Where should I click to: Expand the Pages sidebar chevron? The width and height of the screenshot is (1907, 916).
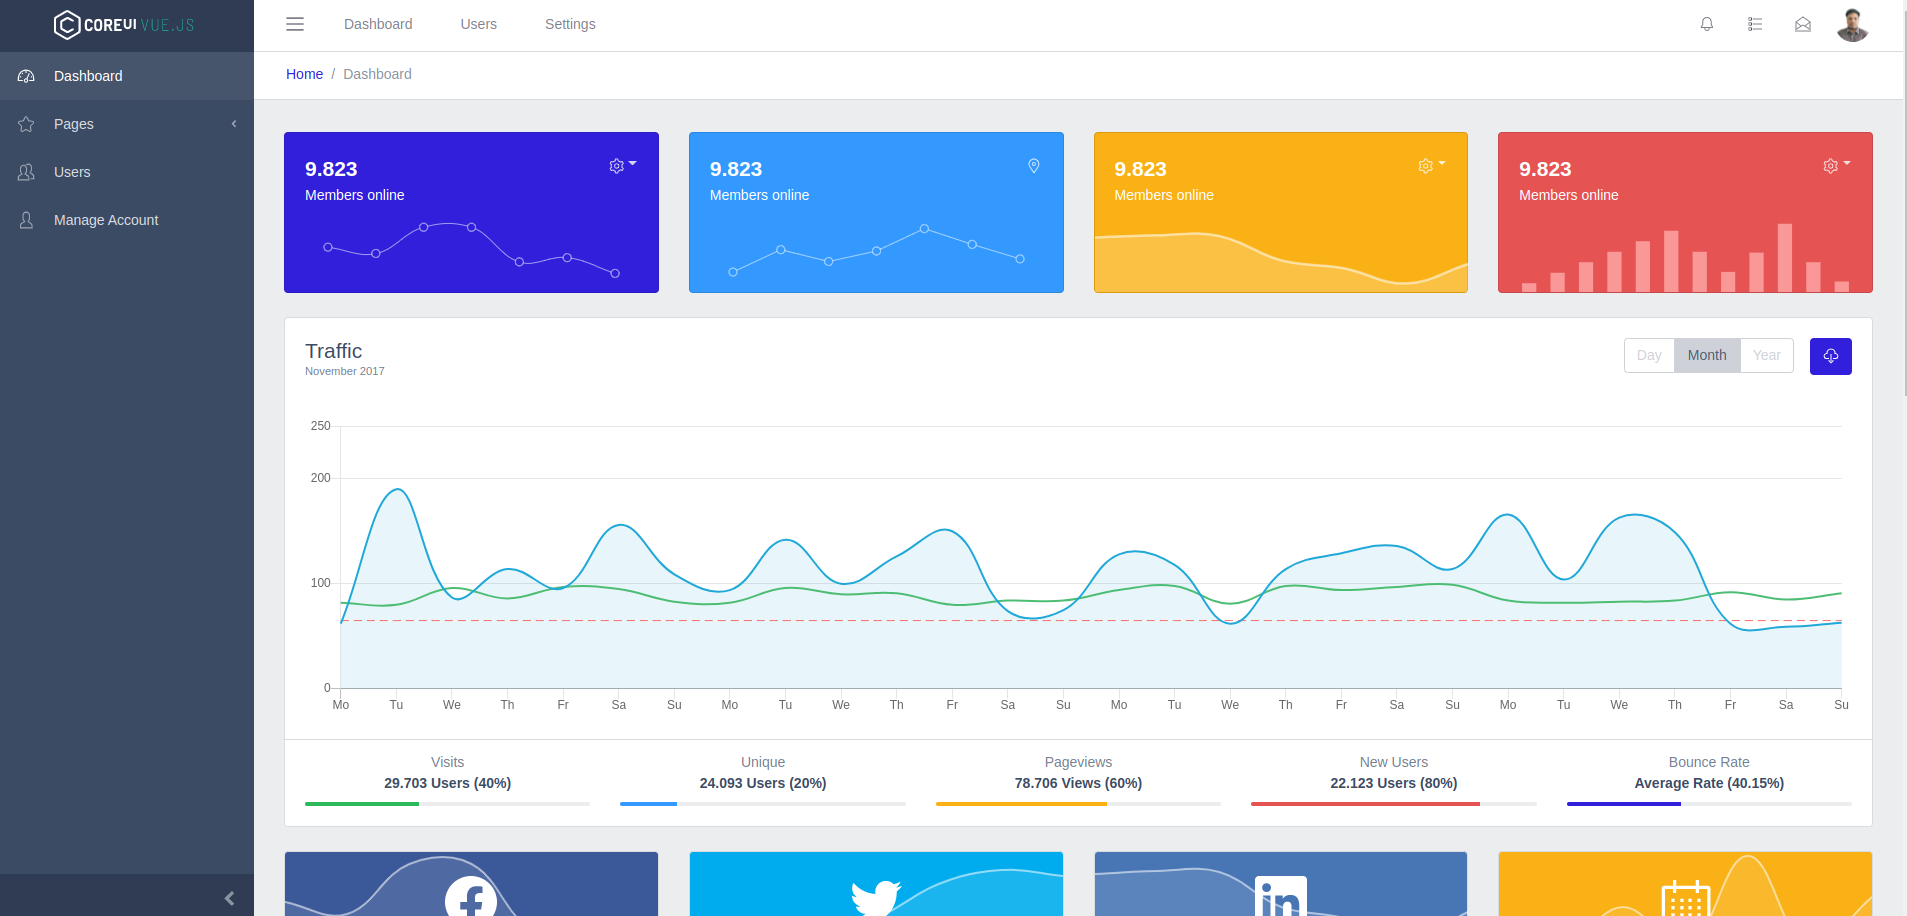pyautogui.click(x=234, y=124)
